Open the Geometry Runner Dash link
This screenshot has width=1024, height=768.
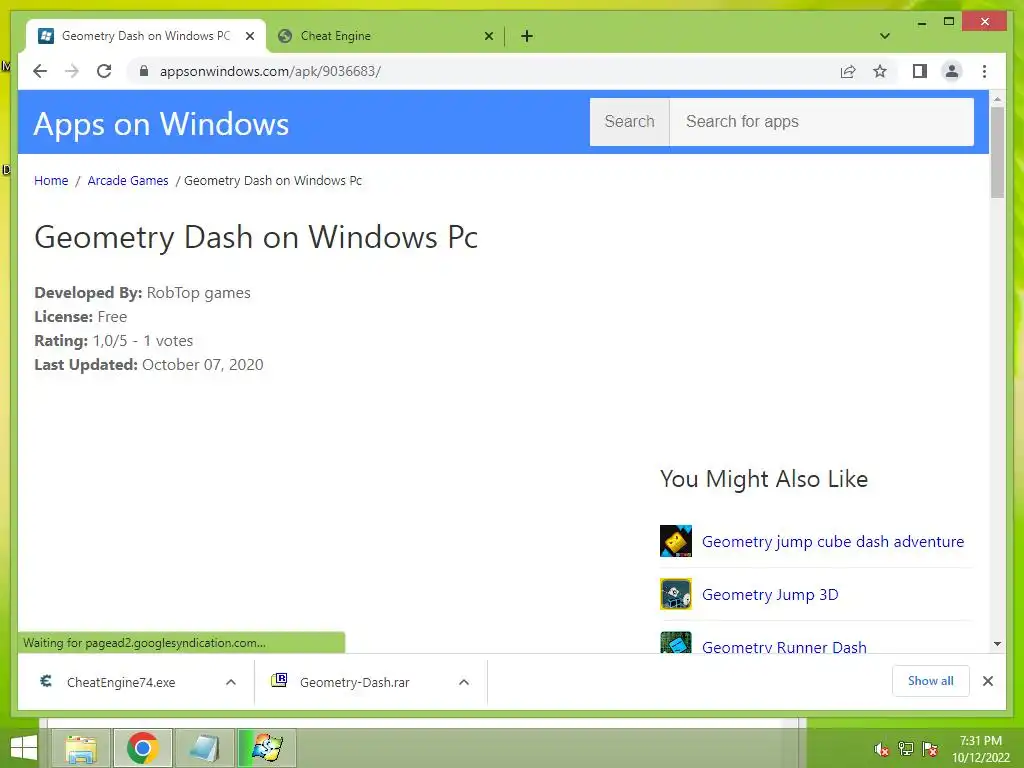[x=784, y=647]
